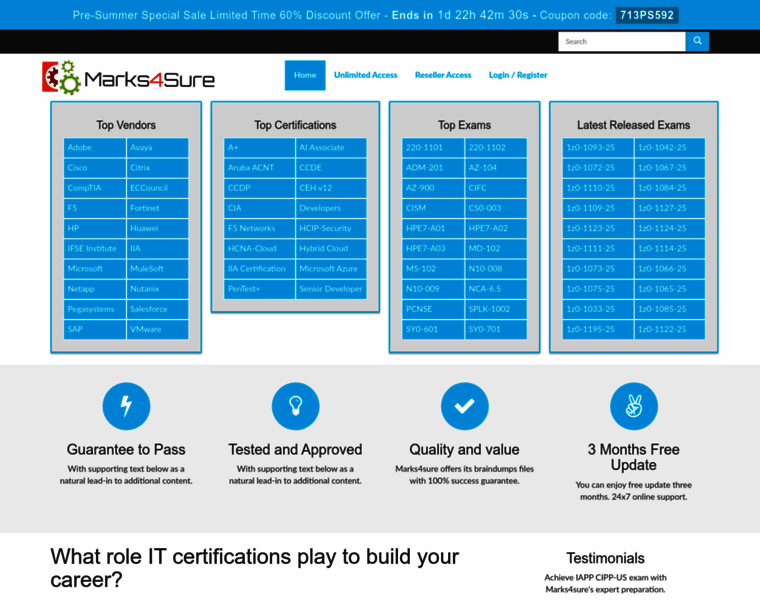Screen dimensions: 760x600
Task: Open the VMware vendor link
Action: coord(158,329)
